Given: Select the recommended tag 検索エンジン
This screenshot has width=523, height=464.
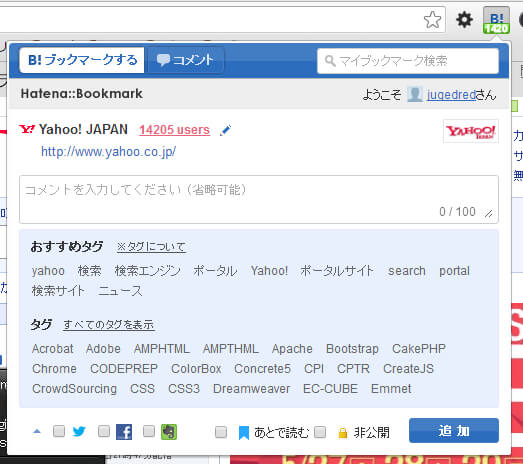Looking at the screenshot, I should 147,271.
